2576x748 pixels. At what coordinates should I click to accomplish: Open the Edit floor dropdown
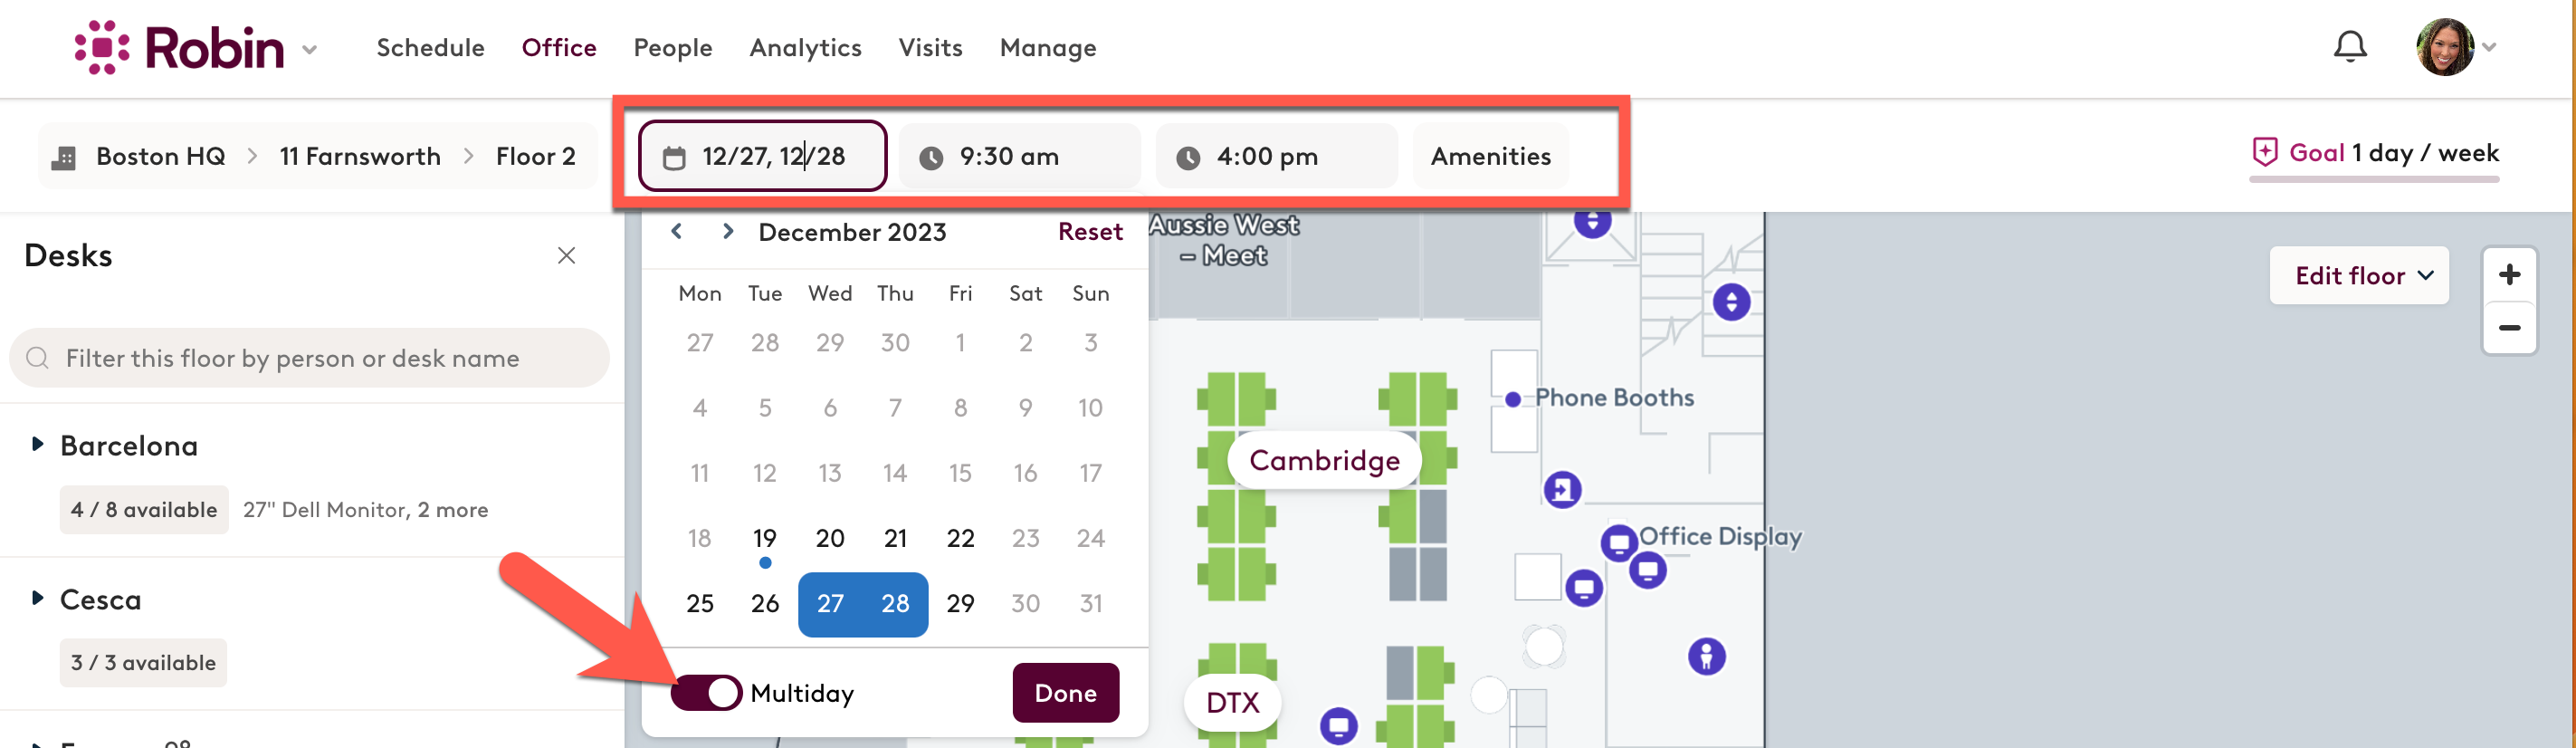coord(2358,275)
